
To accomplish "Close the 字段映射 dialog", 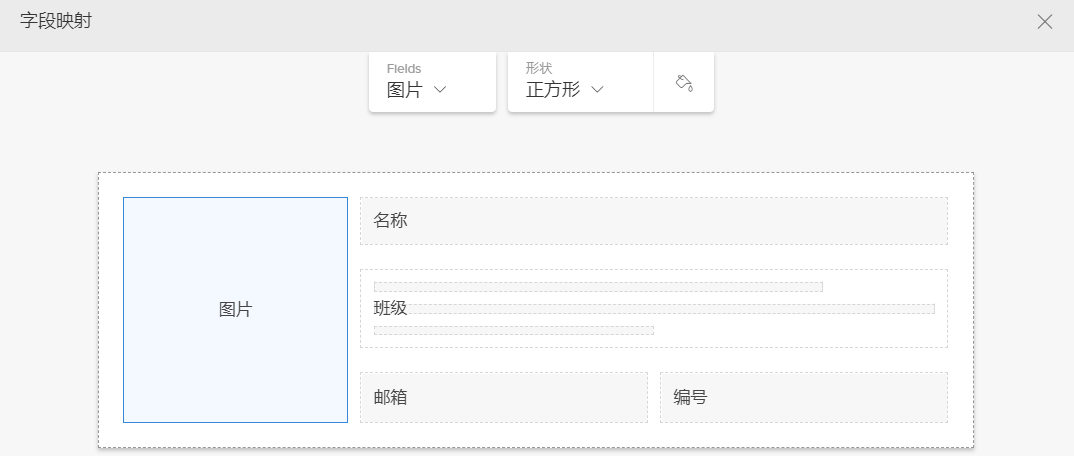I will pyautogui.click(x=1045, y=22).
